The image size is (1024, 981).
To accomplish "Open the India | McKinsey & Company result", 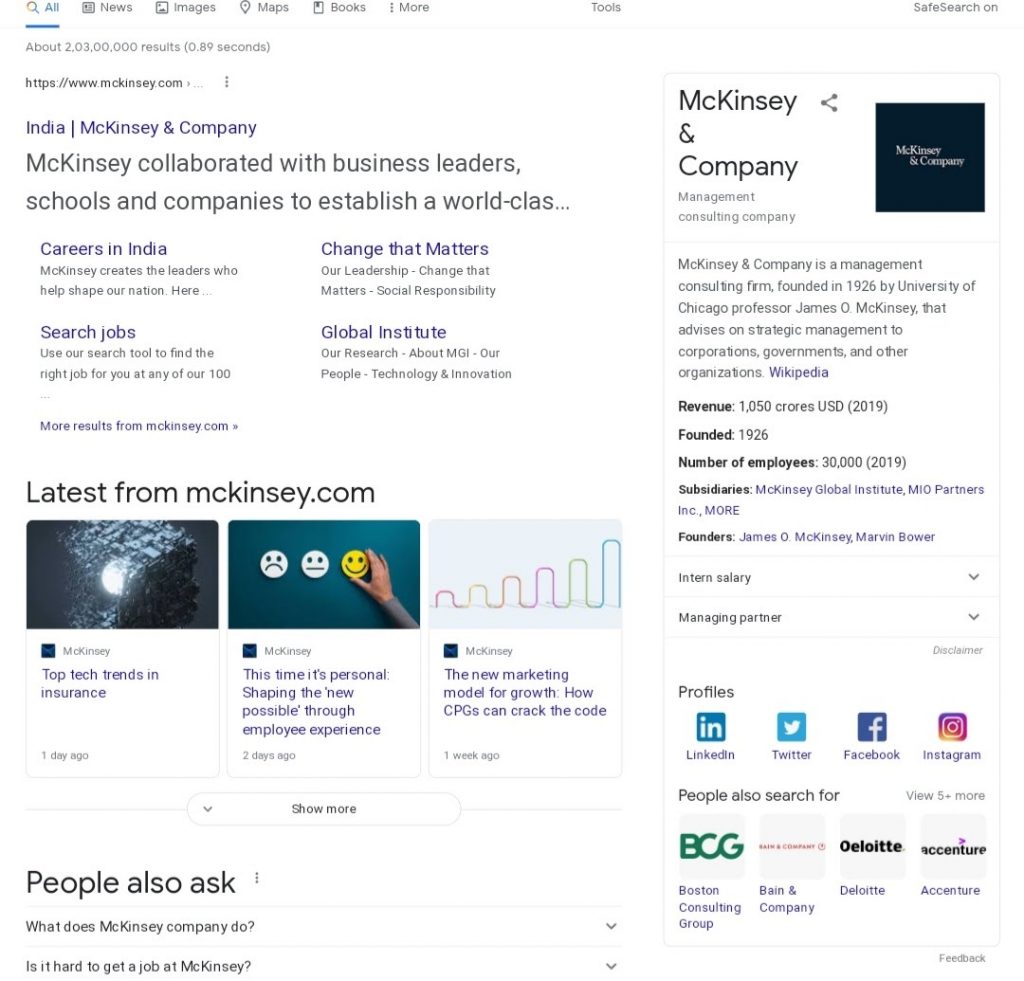I will pos(141,128).
